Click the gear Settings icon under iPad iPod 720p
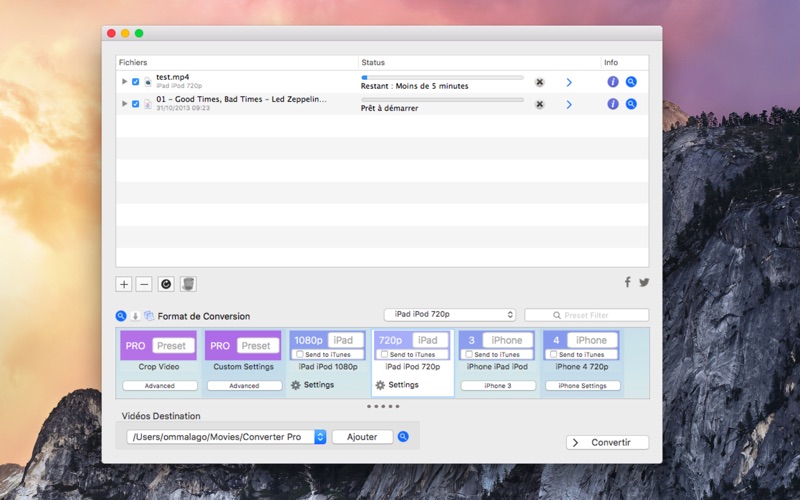800x500 pixels. pyautogui.click(x=380, y=385)
